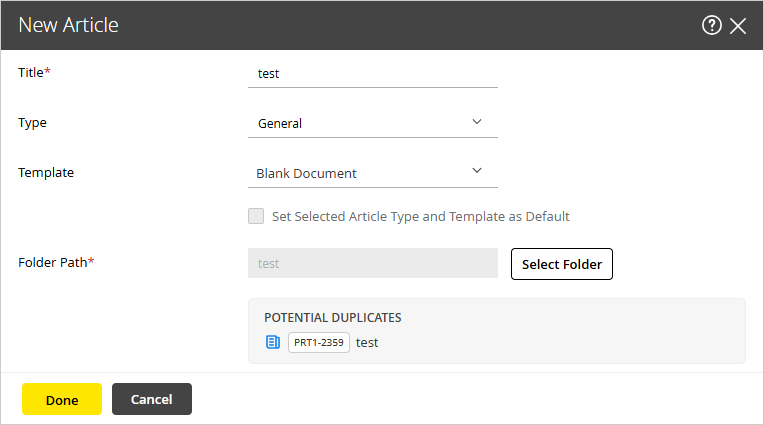The image size is (764, 425).
Task: Click the 'Set Selected Article Type and Template as Default' label
Action: coord(420,216)
